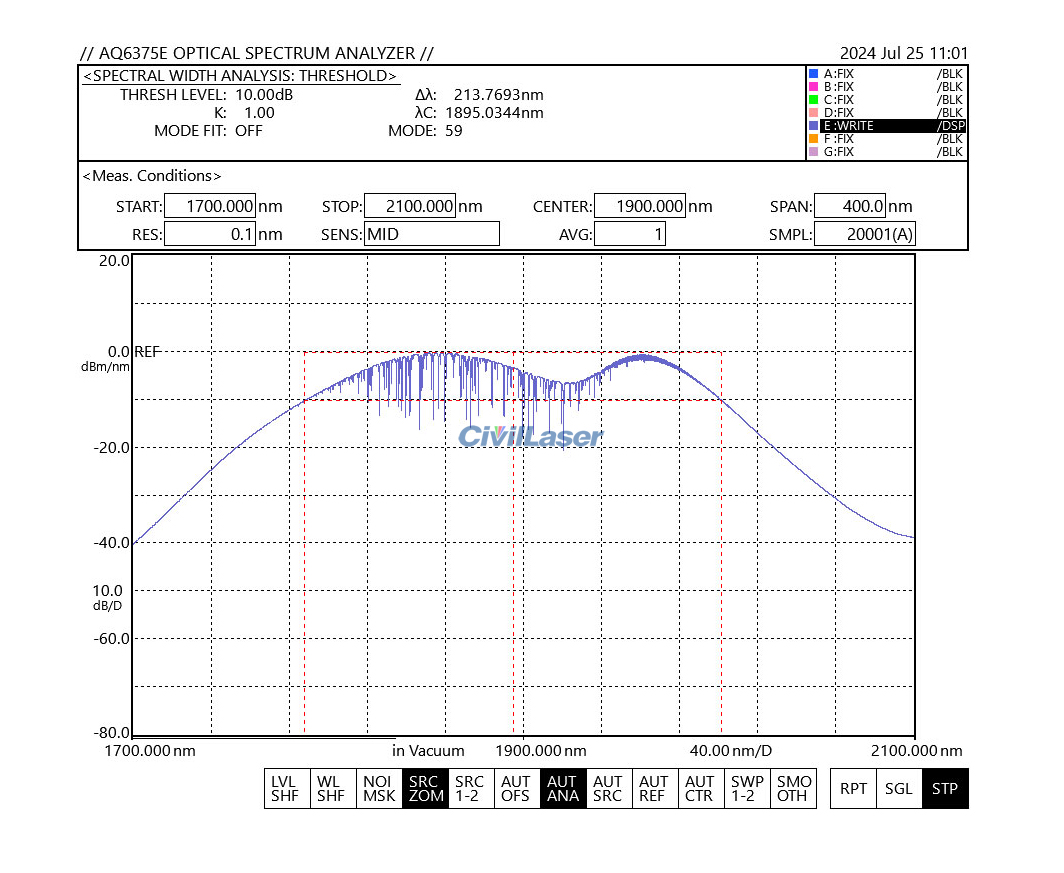Toggle the SRC ZOM key
Screen dimensions: 1064x873
click(424, 788)
